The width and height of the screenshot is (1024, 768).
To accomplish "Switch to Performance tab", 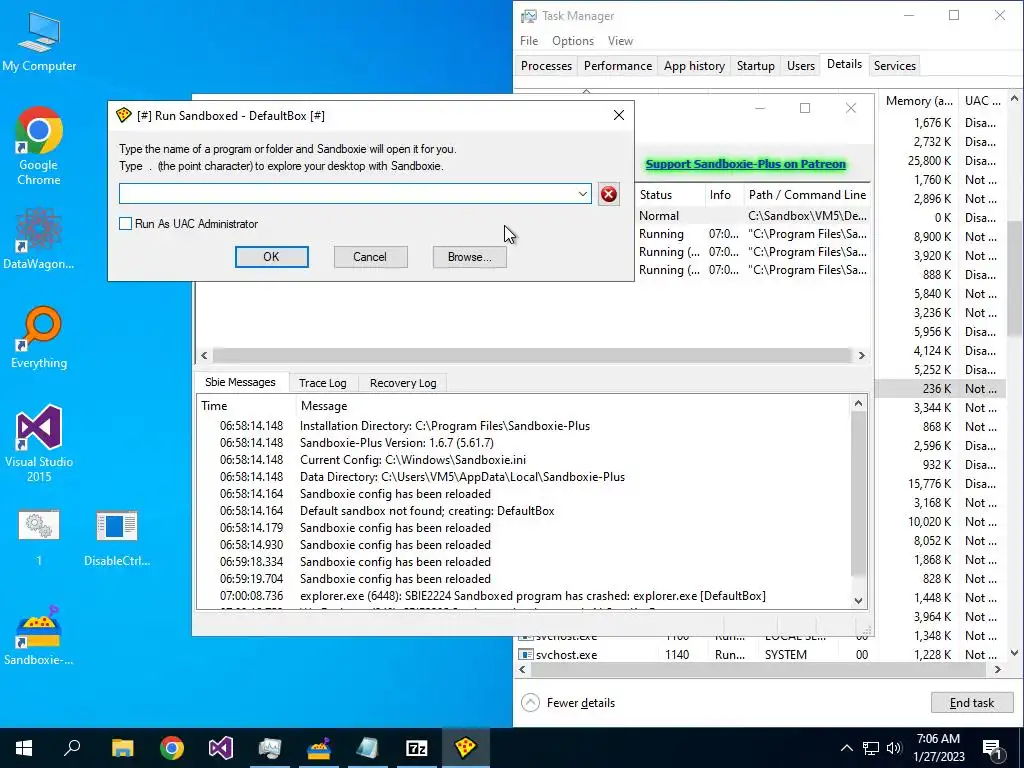I will point(618,65).
